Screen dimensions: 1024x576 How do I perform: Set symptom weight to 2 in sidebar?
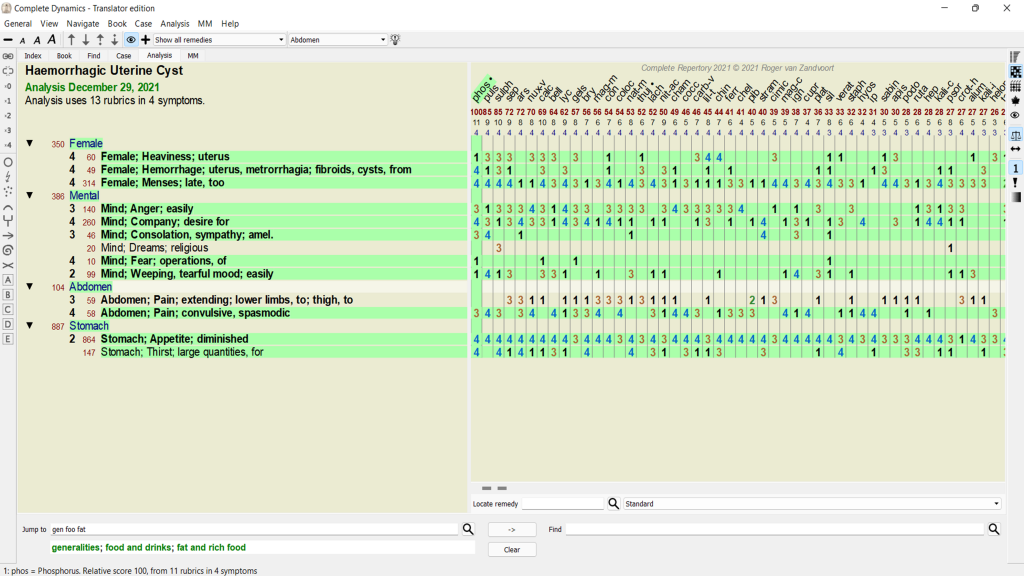click(8, 116)
